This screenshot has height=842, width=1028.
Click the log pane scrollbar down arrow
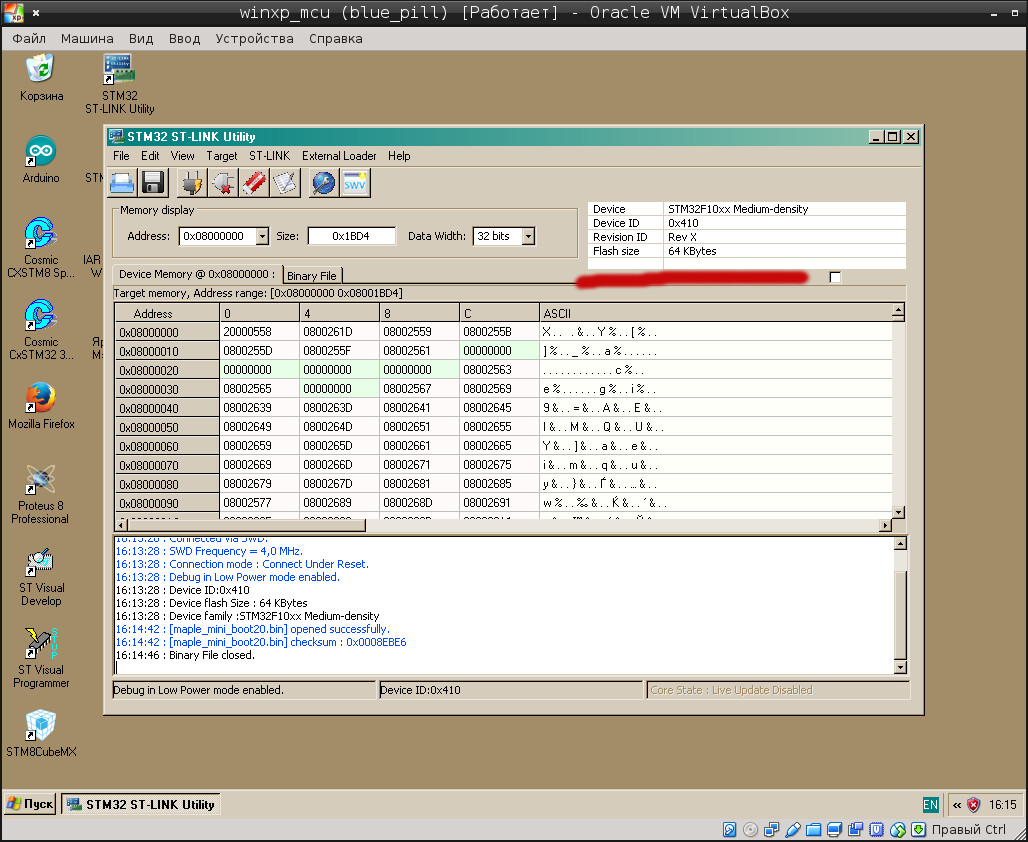(x=900, y=668)
